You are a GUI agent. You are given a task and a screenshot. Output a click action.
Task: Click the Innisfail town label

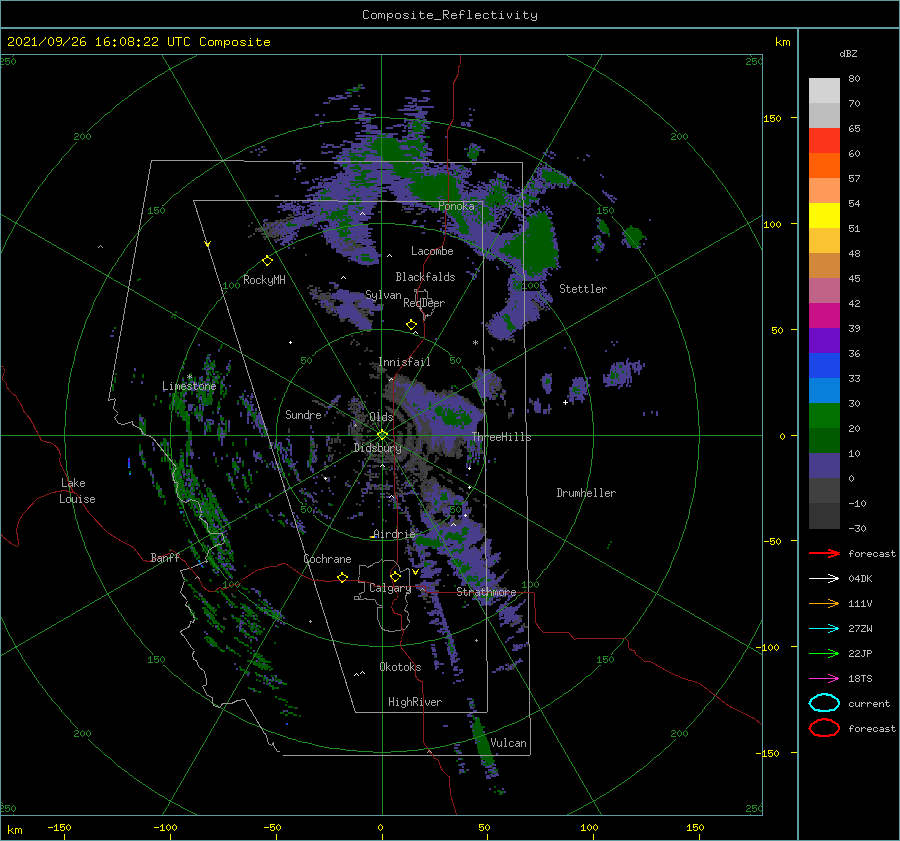tap(404, 362)
